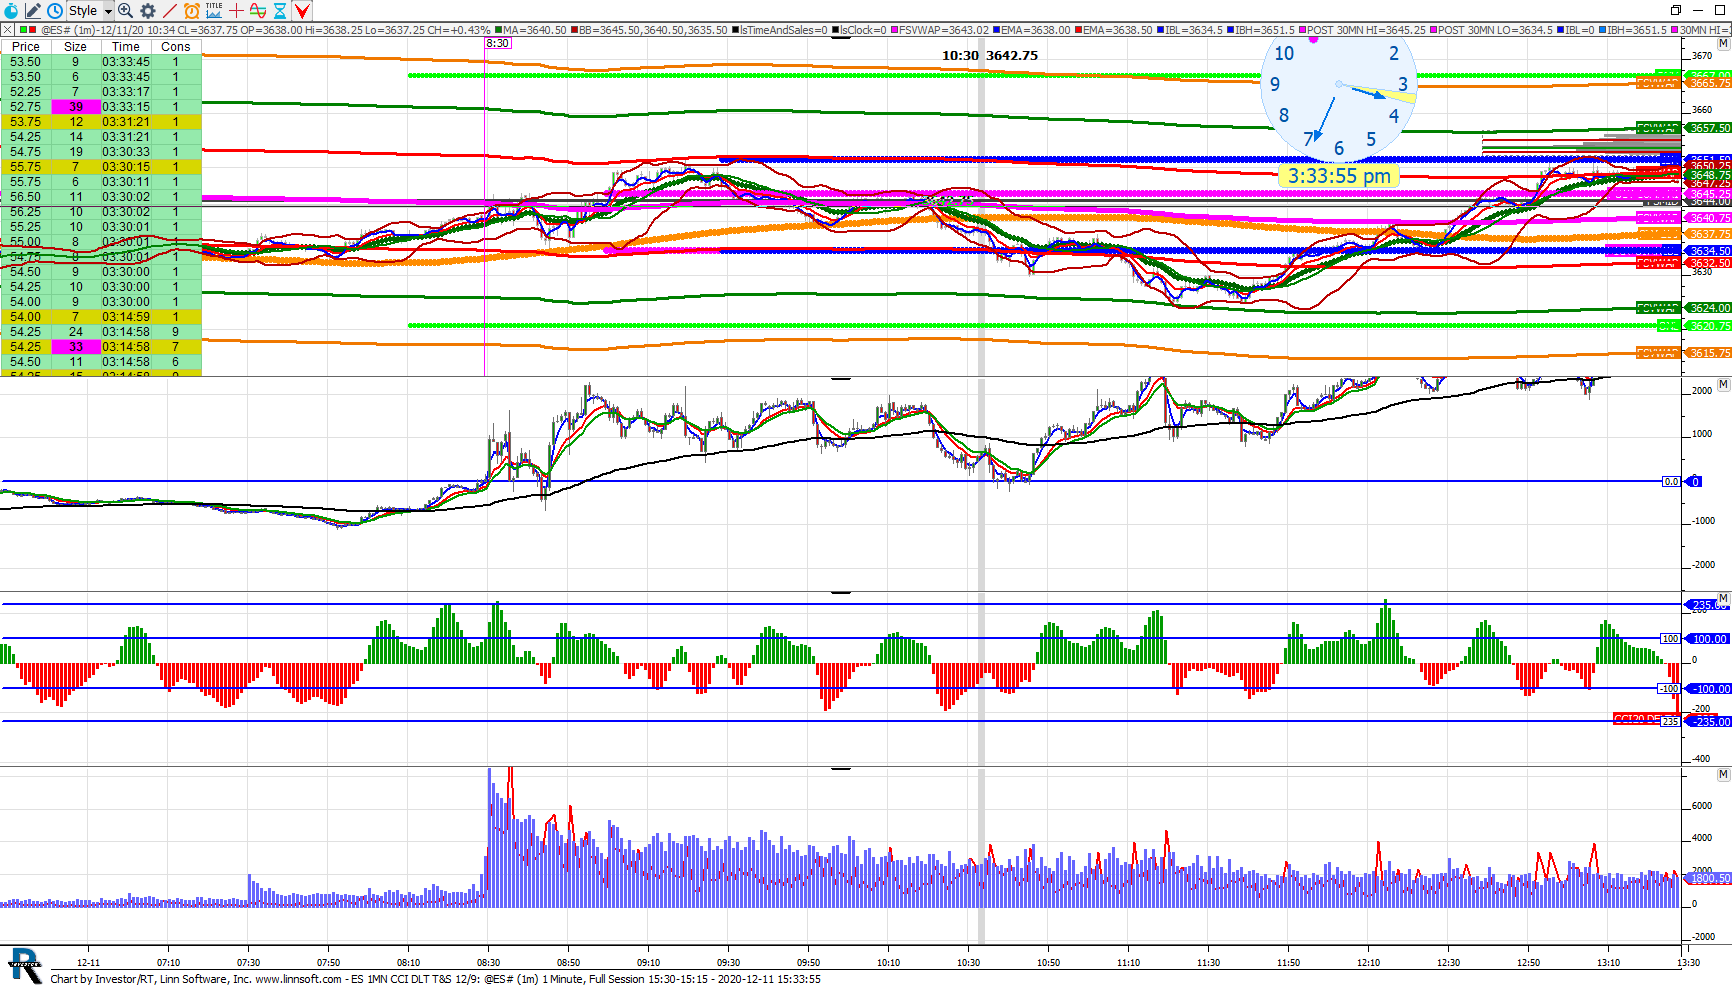The height and width of the screenshot is (986, 1732).
Task: Click the 3:33:55 pm digital time label
Action: coord(1339,176)
